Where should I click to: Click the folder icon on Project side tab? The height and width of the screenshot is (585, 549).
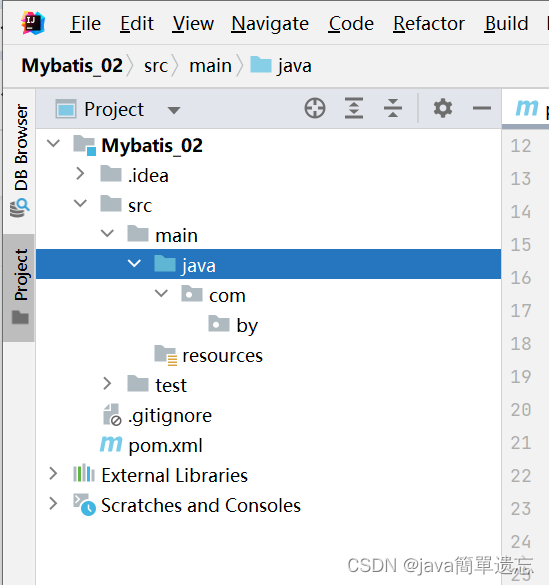[x=20, y=317]
